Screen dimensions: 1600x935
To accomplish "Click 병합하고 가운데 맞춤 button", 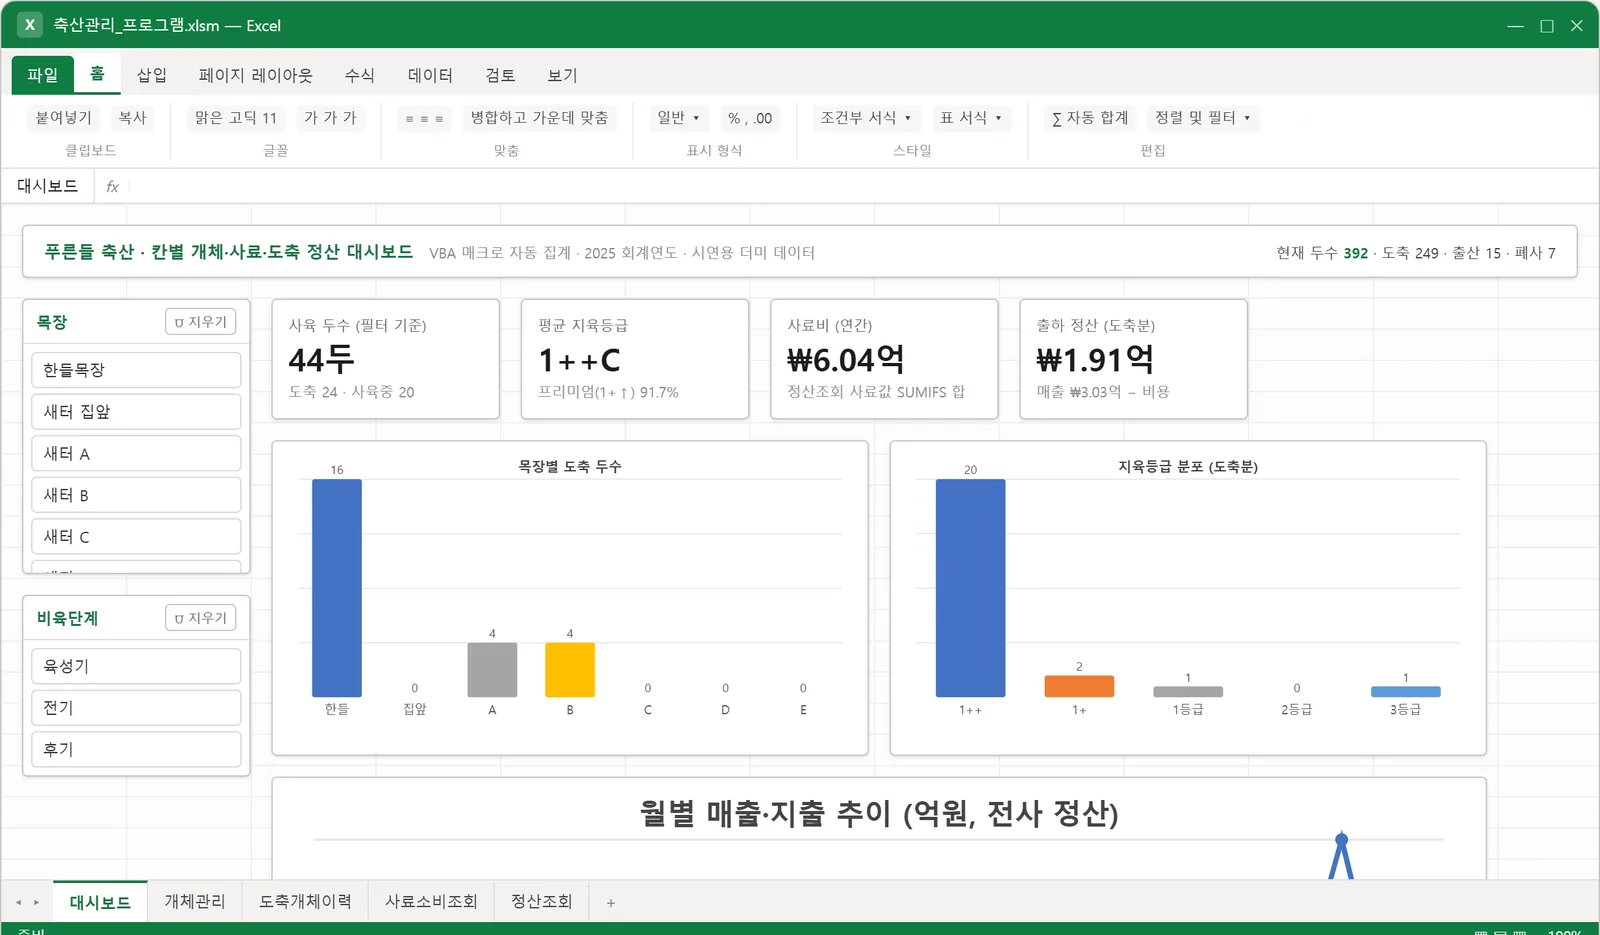I will pos(539,118).
